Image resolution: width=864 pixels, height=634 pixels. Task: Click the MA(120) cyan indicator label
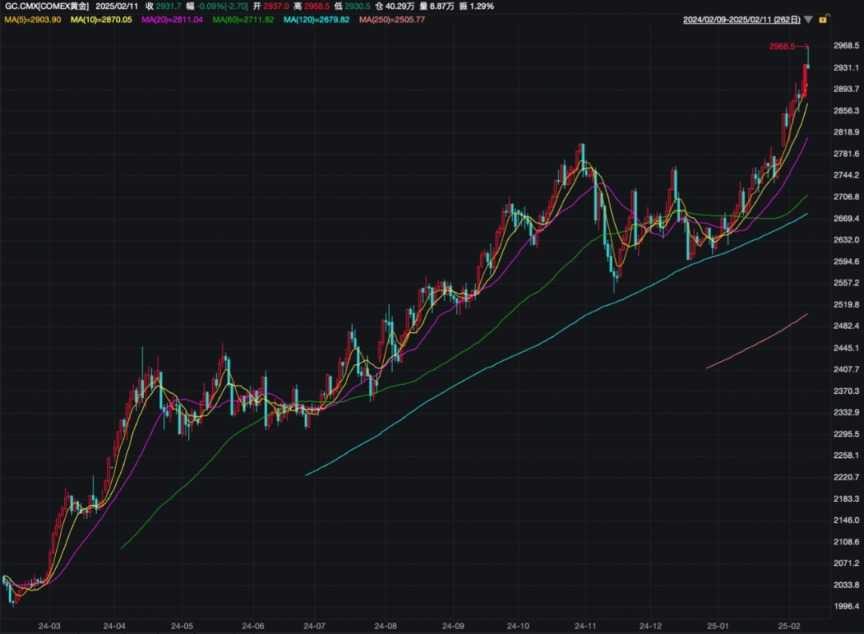point(316,20)
